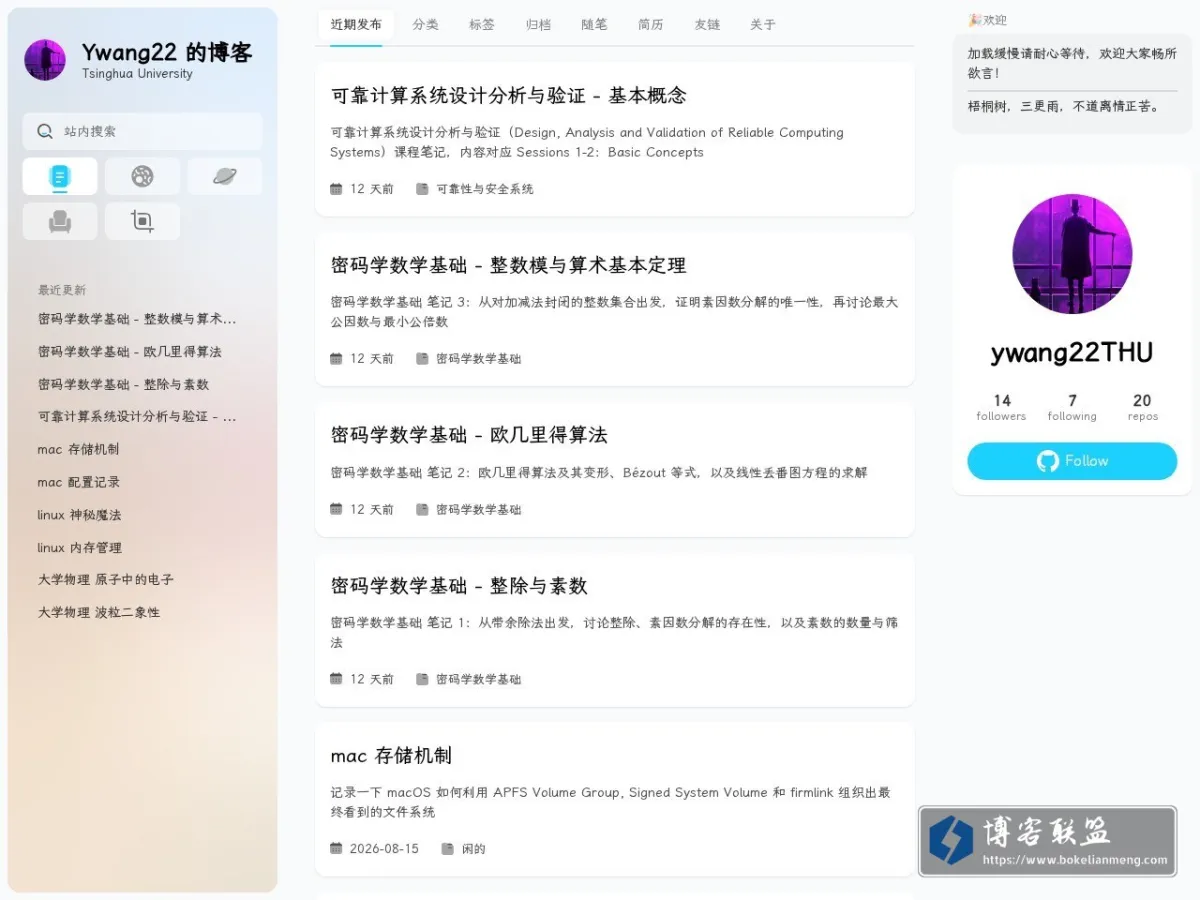Open the armchair icon tab in sidebar
The width and height of the screenshot is (1200, 900).
coord(60,221)
